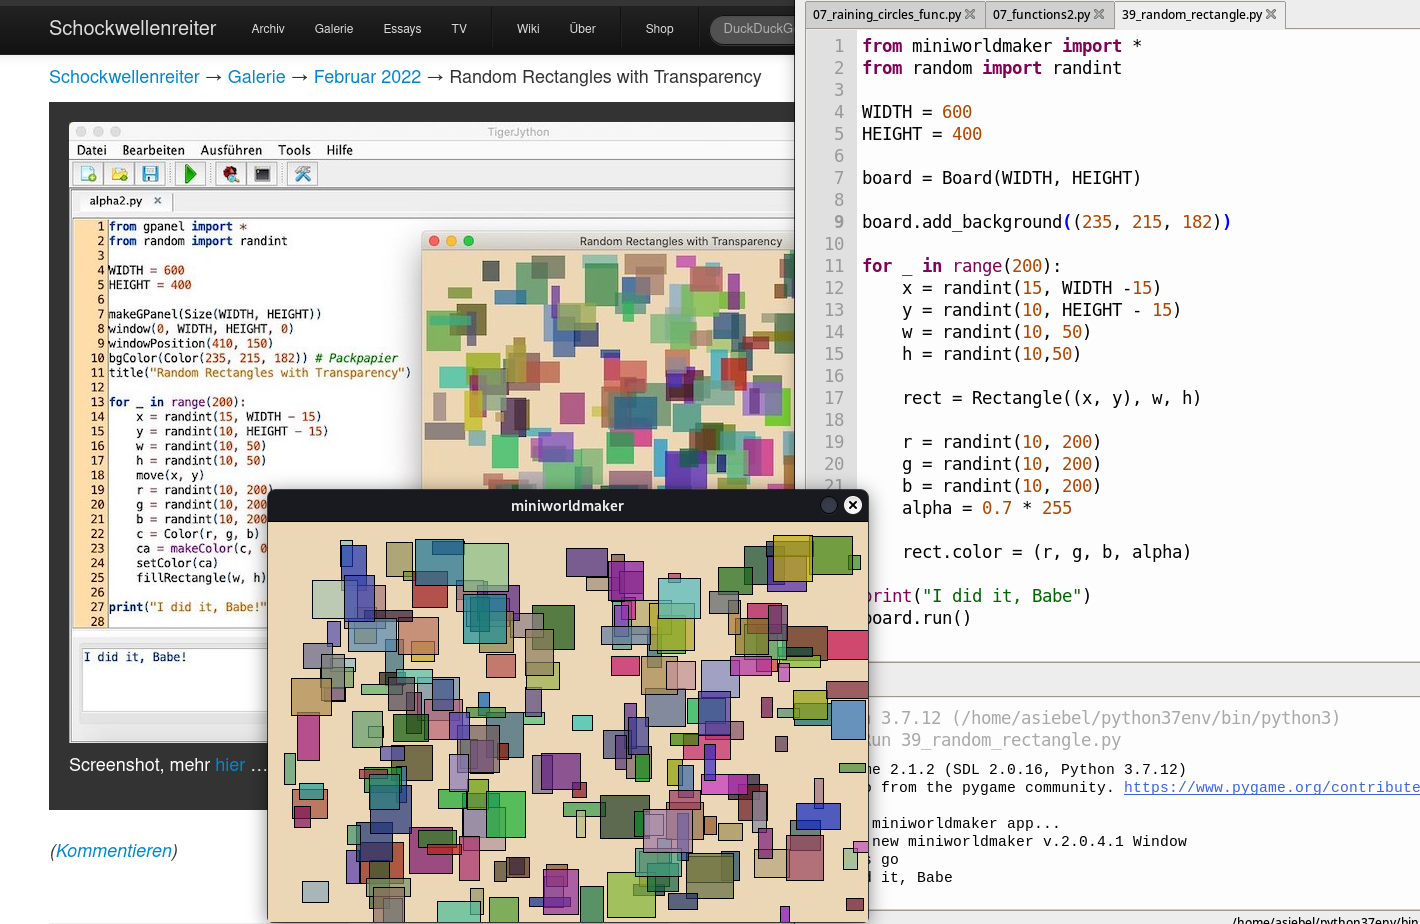1420x924 pixels.
Task: Click the 'hier' link in screenshot caption
Action: pos(230,765)
